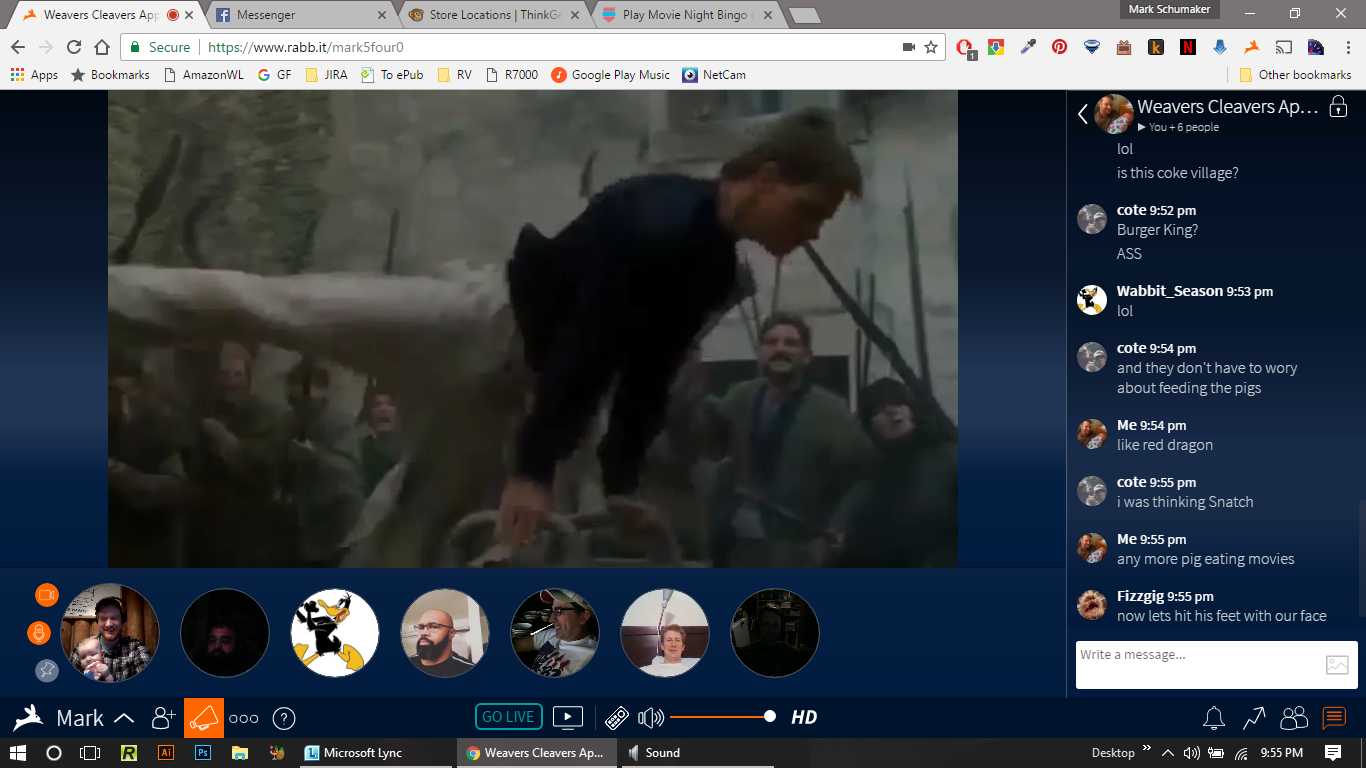The height and width of the screenshot is (768, 1366).
Task: Click the Rabbit extension icon in Chrome
Action: [1251, 47]
